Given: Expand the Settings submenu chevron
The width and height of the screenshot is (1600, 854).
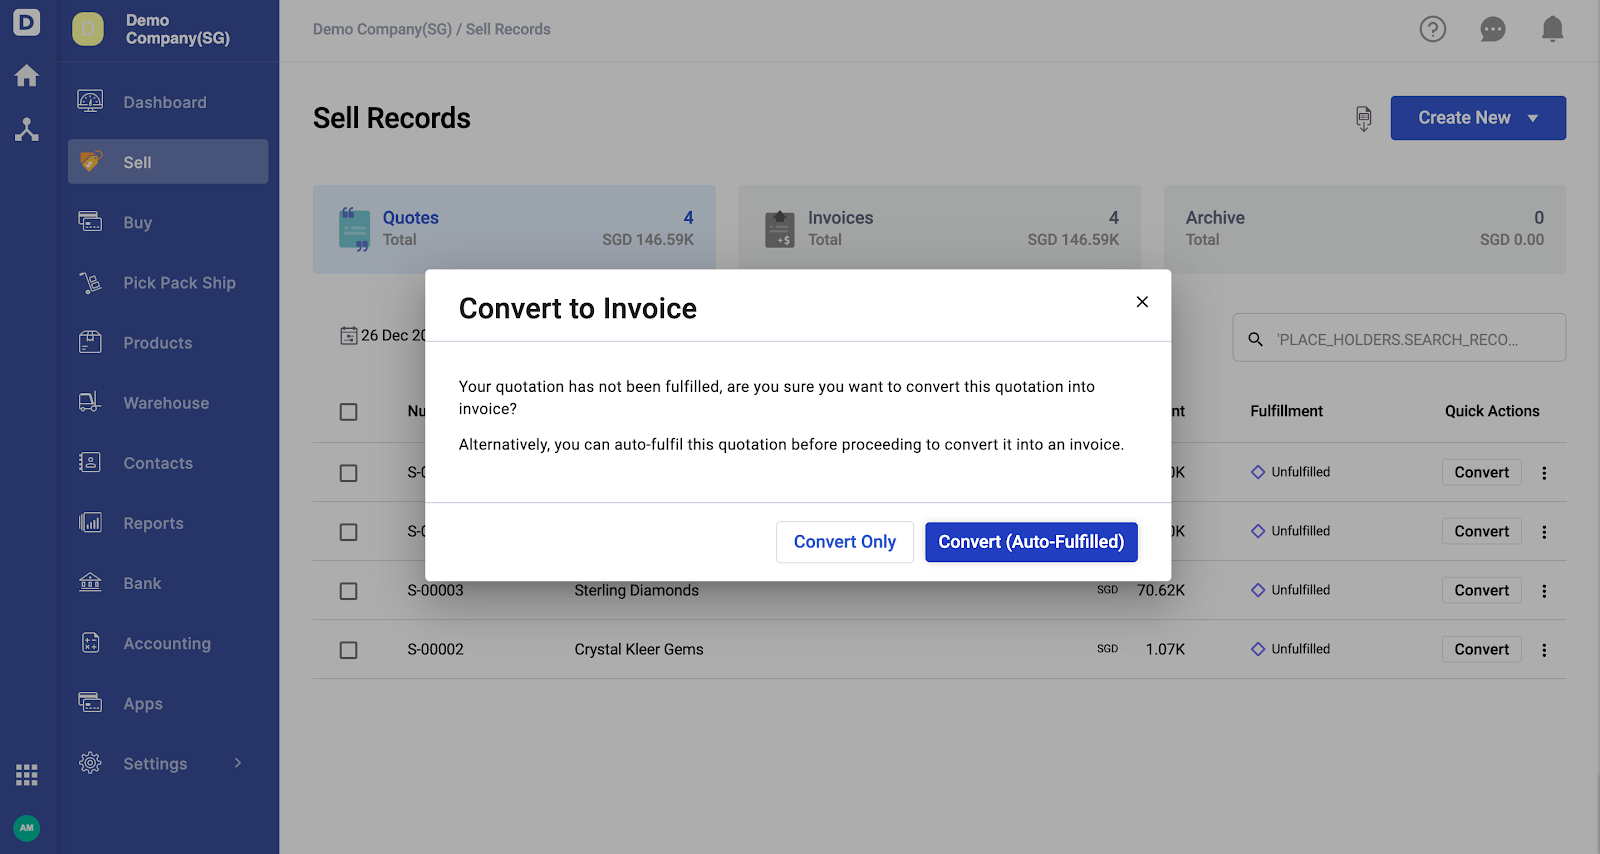Looking at the screenshot, I should 238,763.
